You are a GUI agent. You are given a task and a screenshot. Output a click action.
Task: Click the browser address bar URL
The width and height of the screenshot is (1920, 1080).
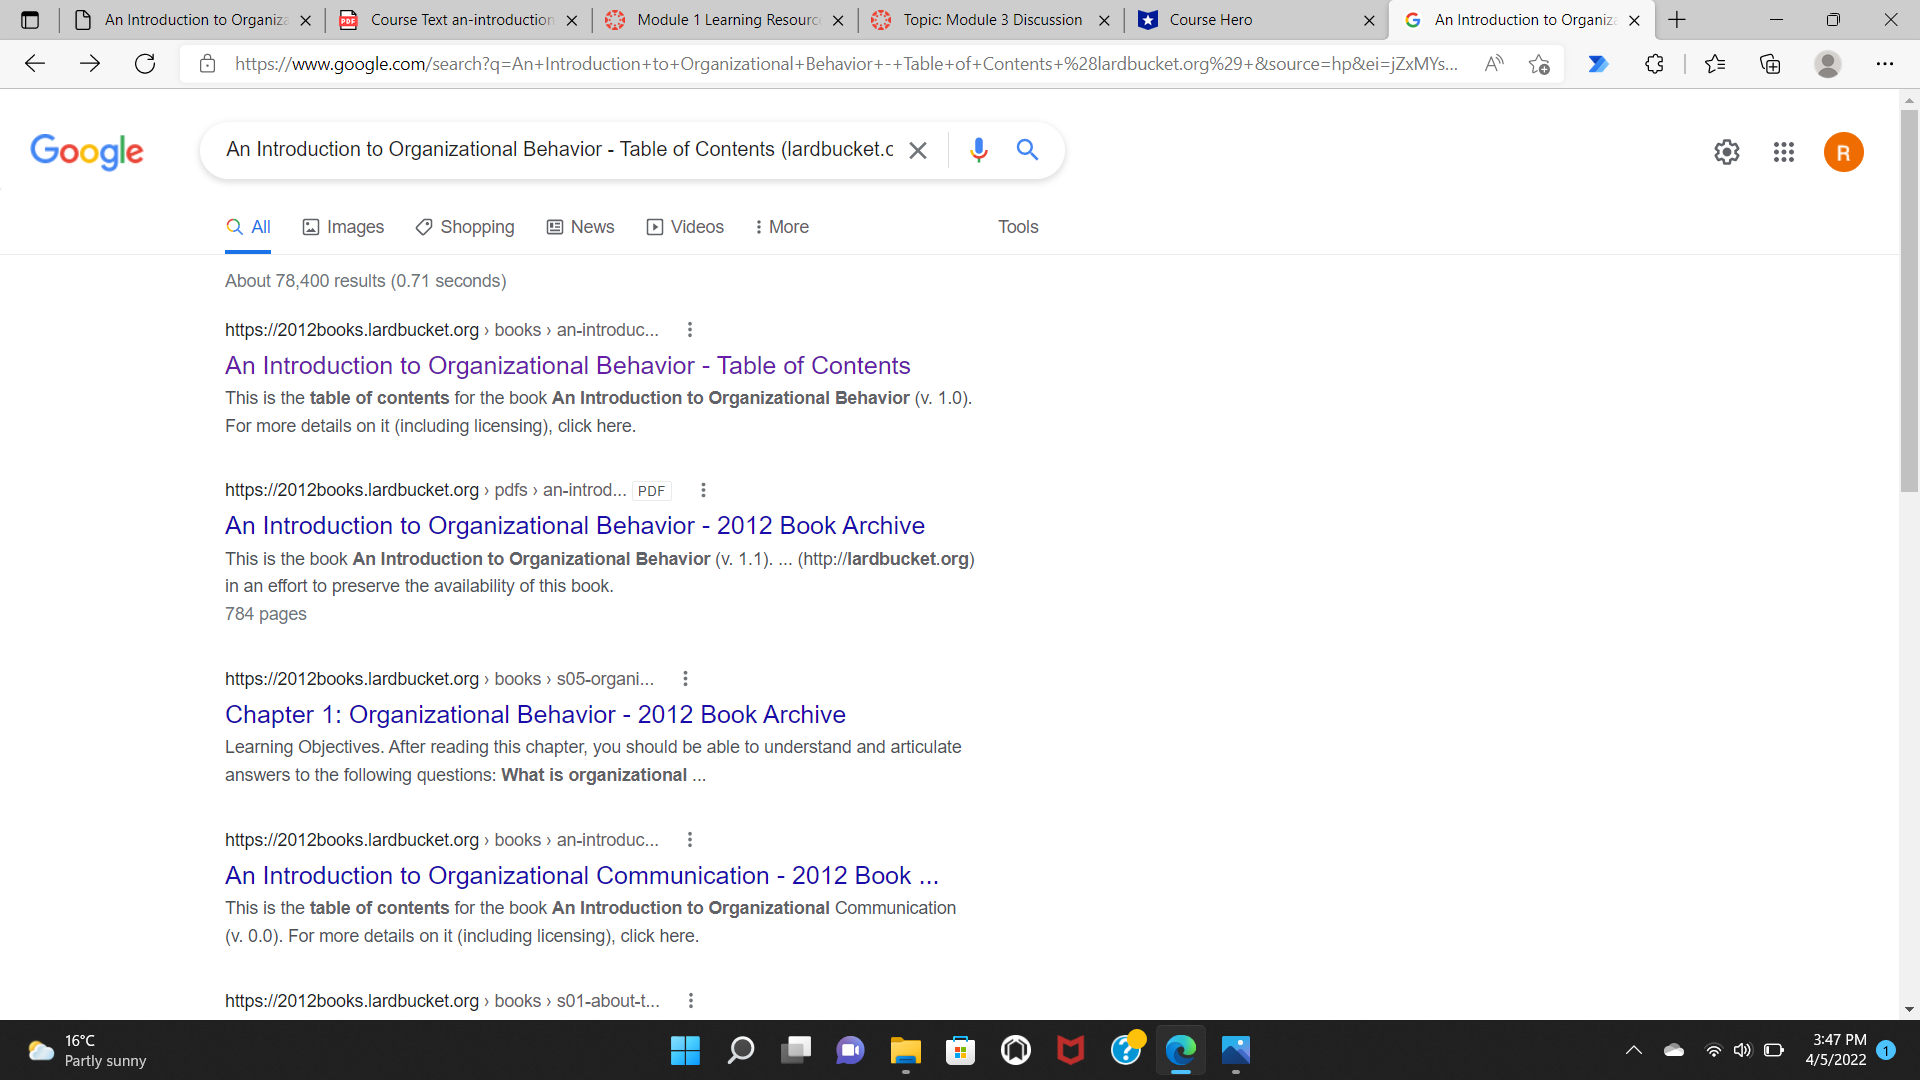pos(846,64)
